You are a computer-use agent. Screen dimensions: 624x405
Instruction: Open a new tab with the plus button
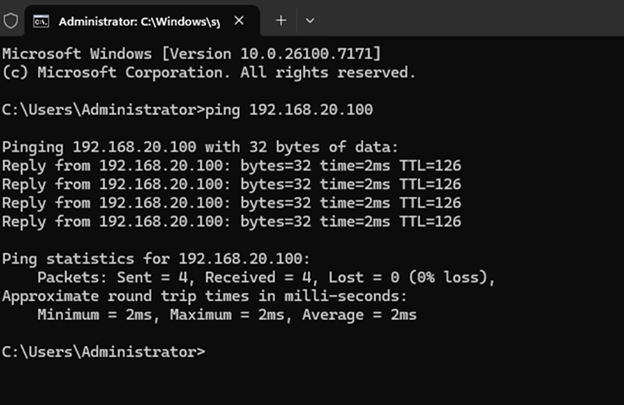[281, 20]
